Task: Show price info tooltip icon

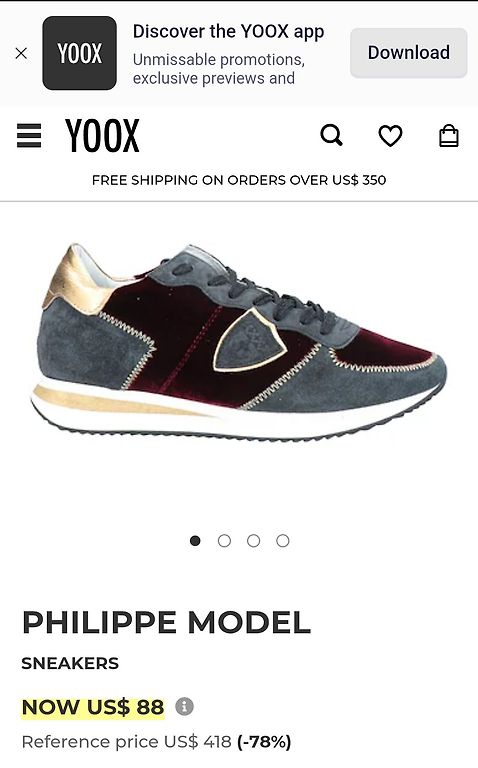Action: click(x=185, y=706)
